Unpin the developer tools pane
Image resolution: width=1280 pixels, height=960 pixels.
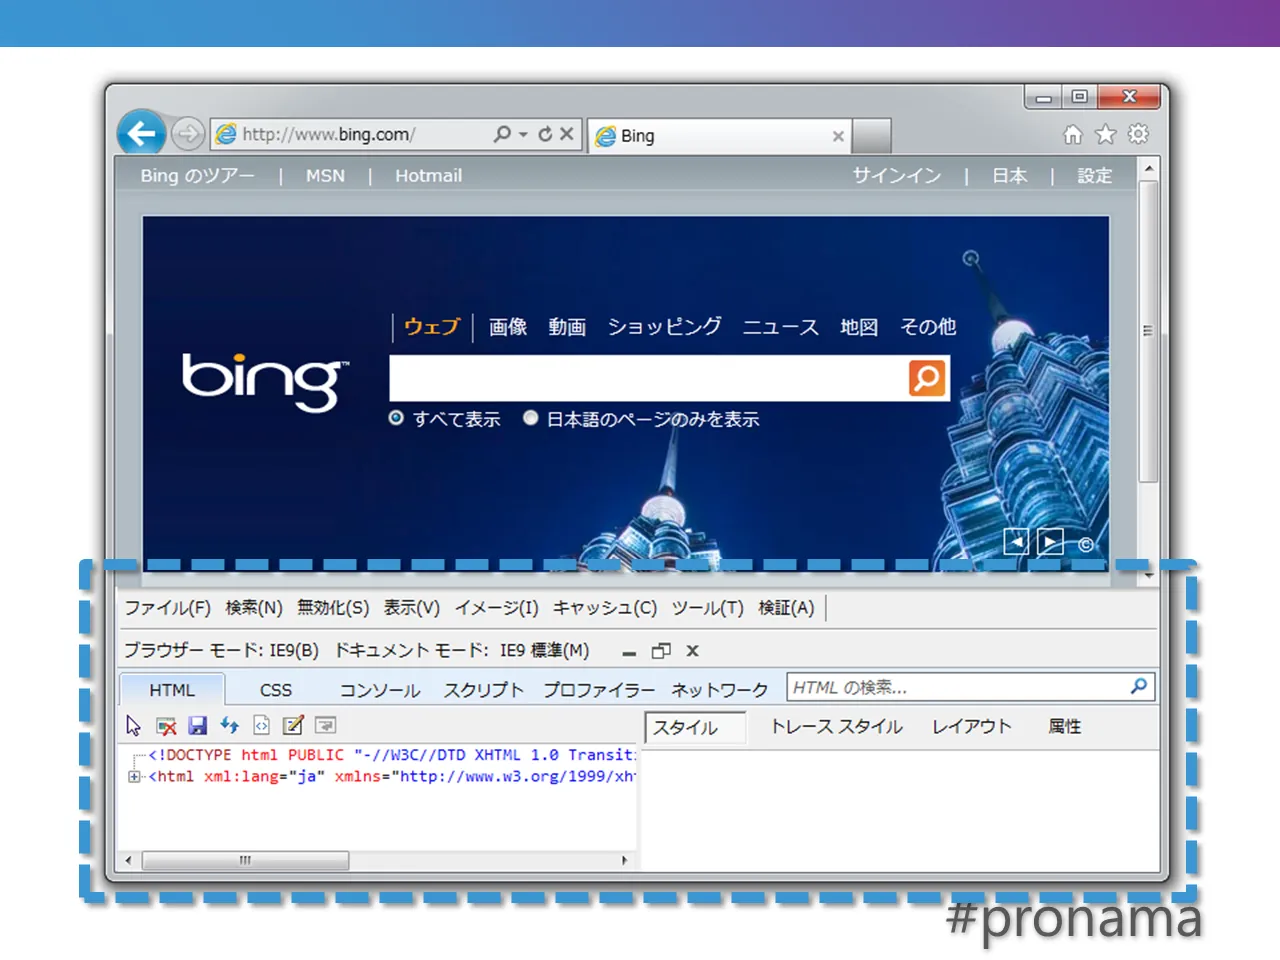click(661, 651)
